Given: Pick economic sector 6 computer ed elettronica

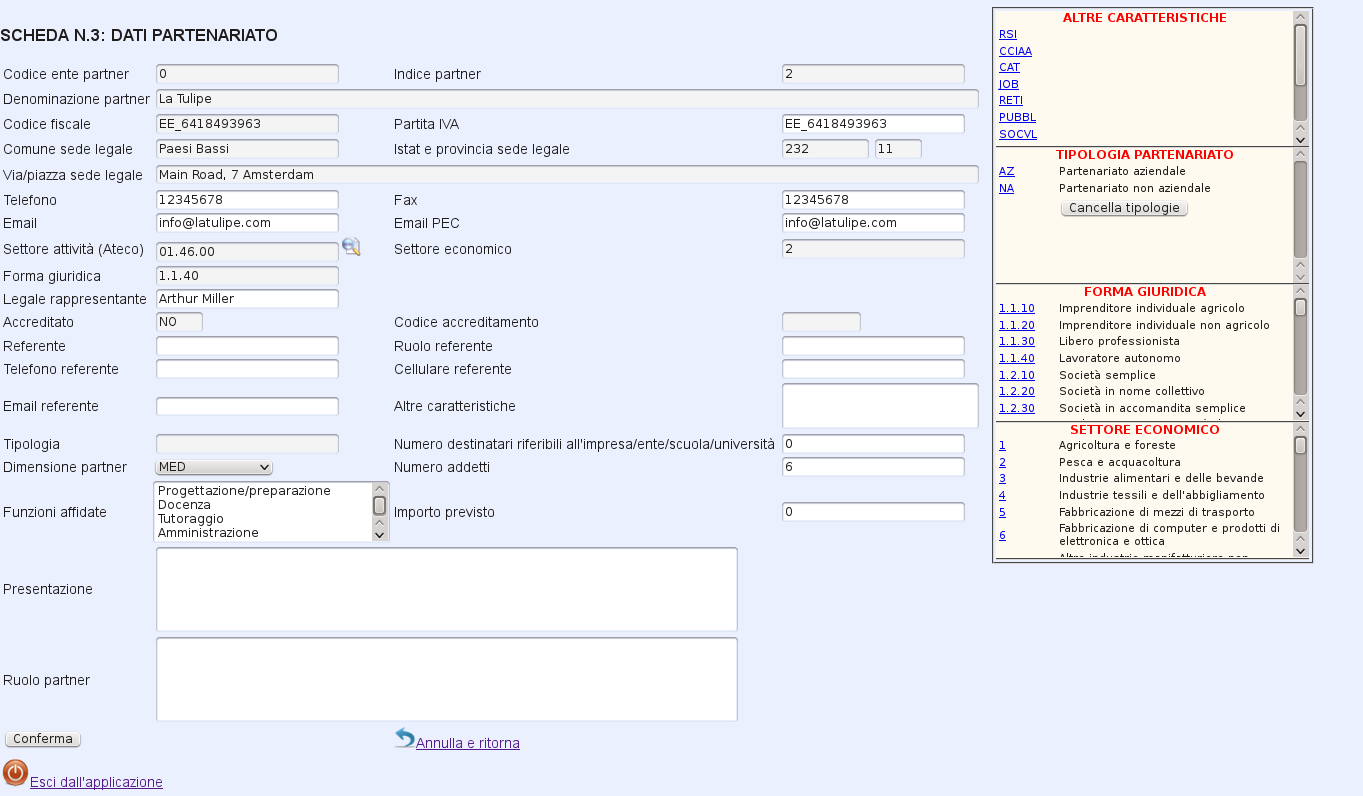Looking at the screenshot, I should pos(1002,535).
